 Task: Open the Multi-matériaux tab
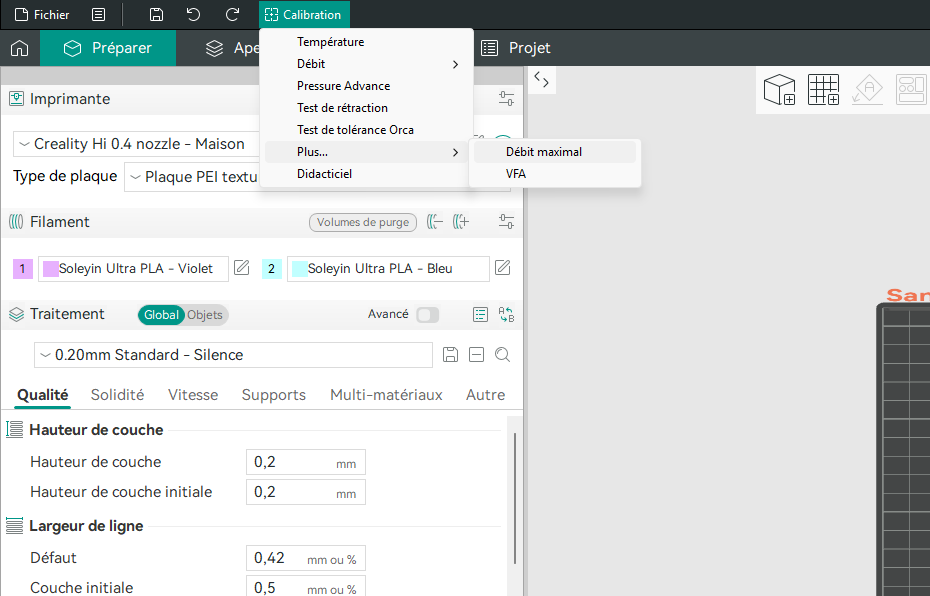point(386,395)
